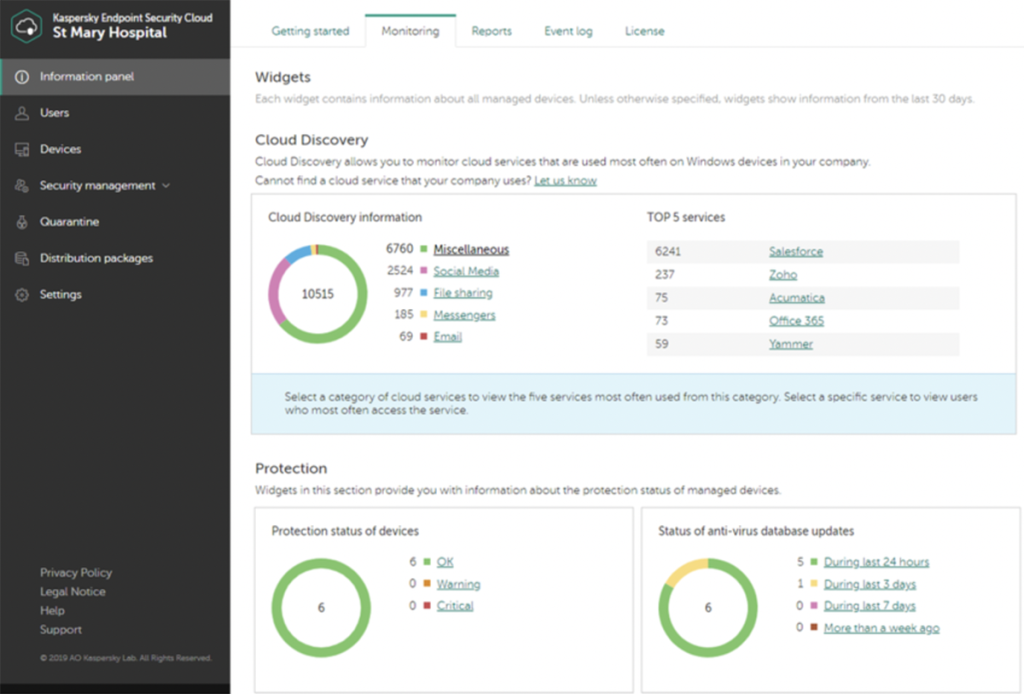Click the Security management icon
Image resolution: width=1024 pixels, height=694 pixels.
(x=22, y=185)
